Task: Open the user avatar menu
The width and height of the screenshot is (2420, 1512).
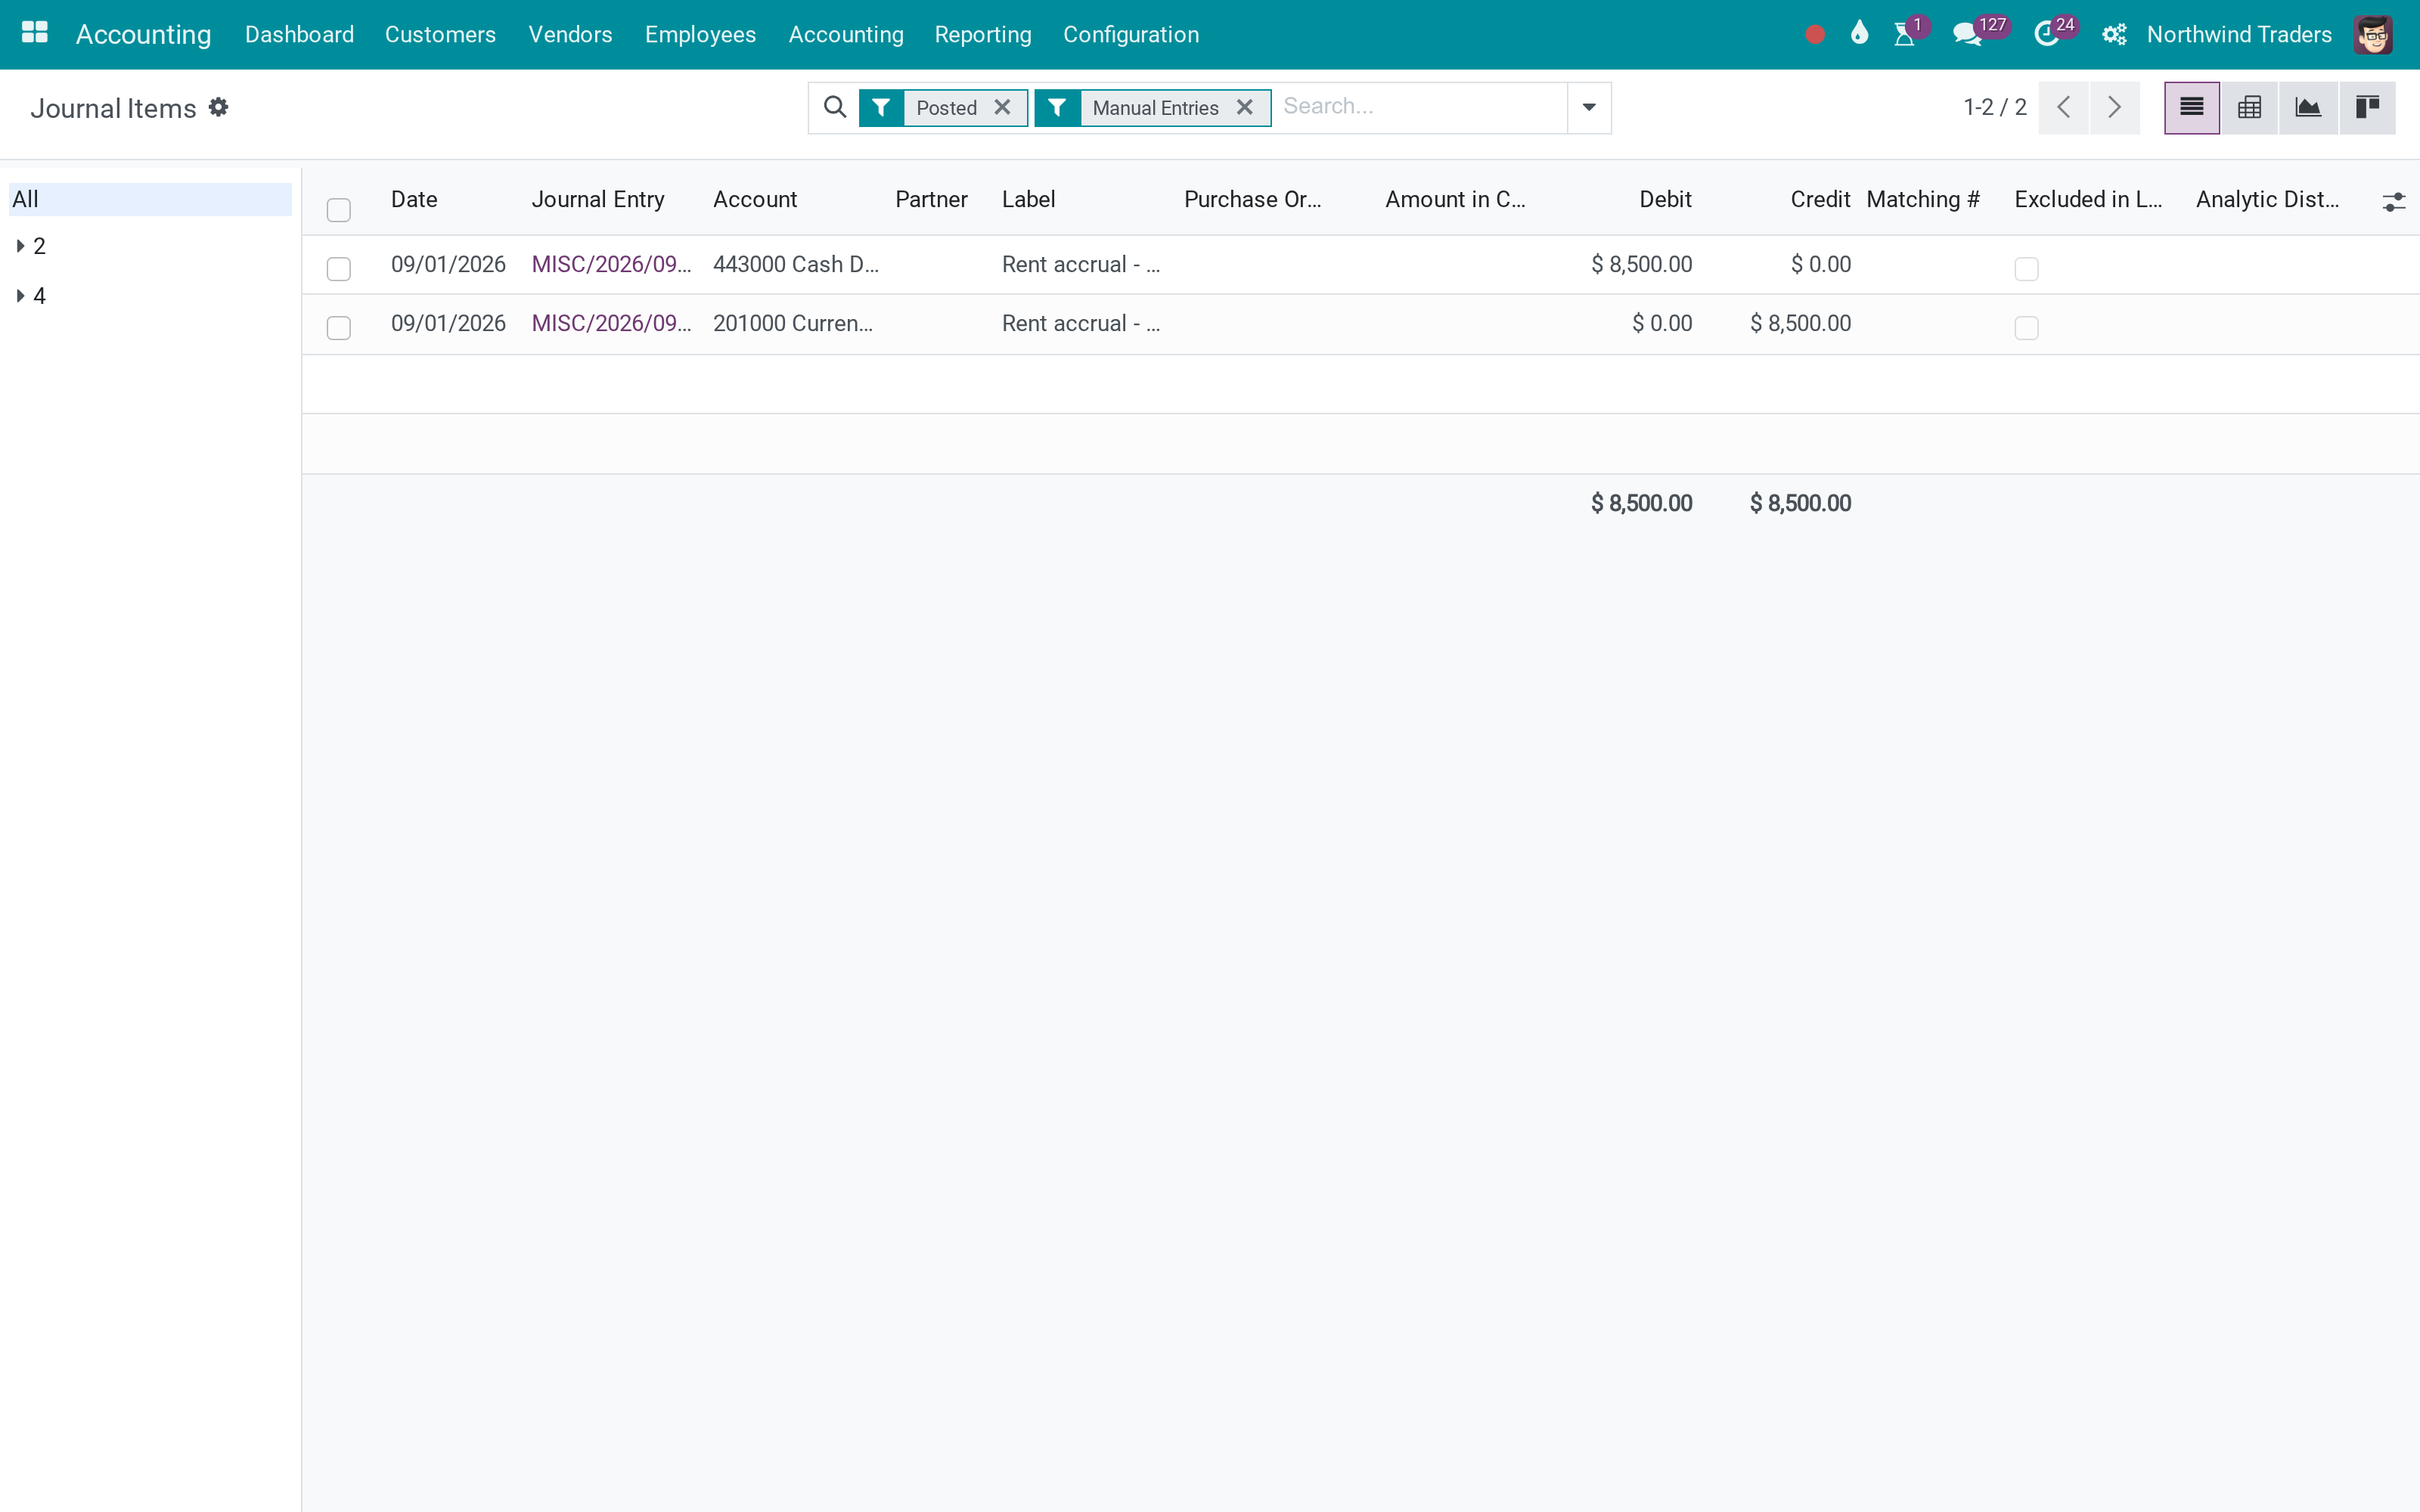Action: [x=2373, y=35]
